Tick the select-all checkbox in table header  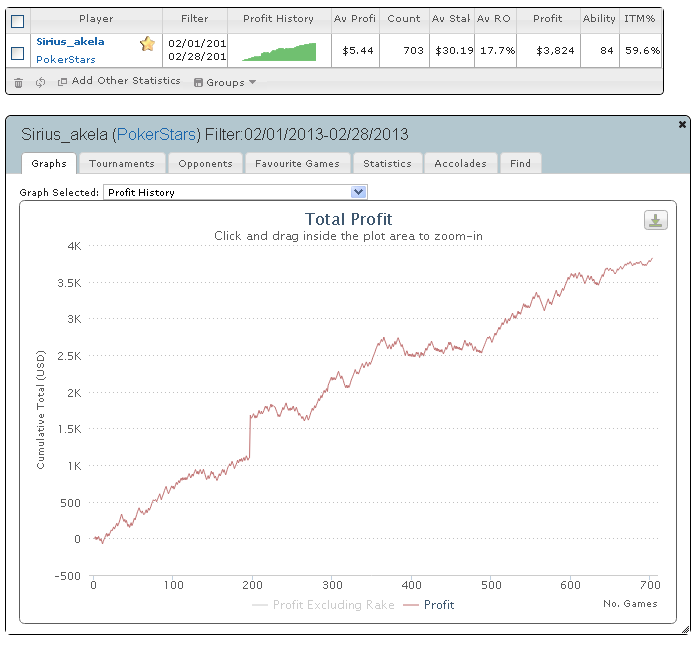(x=17, y=20)
